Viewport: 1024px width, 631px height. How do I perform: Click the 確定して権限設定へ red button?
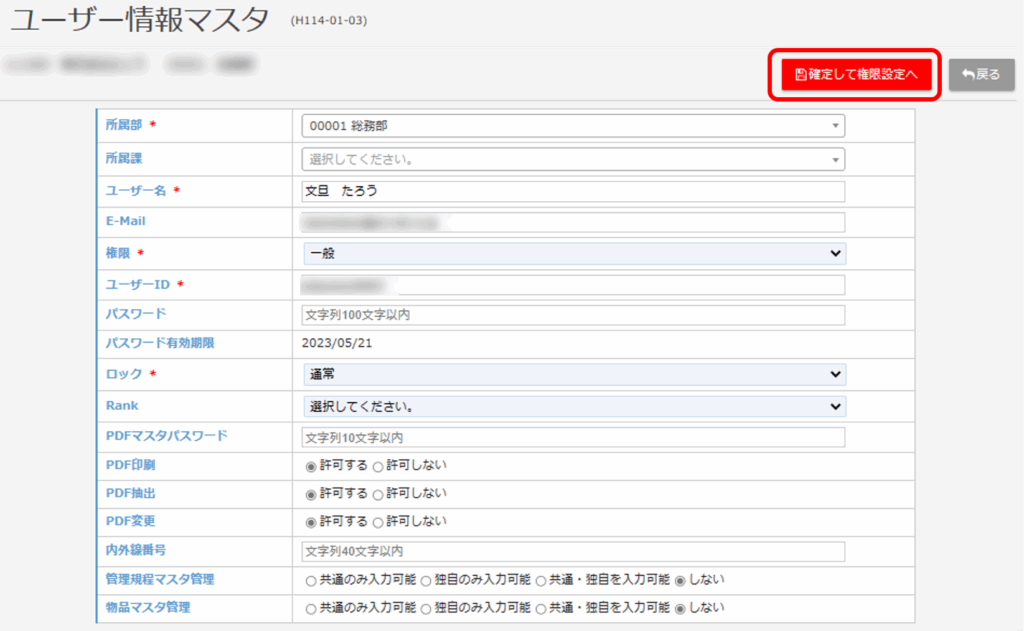click(855, 75)
